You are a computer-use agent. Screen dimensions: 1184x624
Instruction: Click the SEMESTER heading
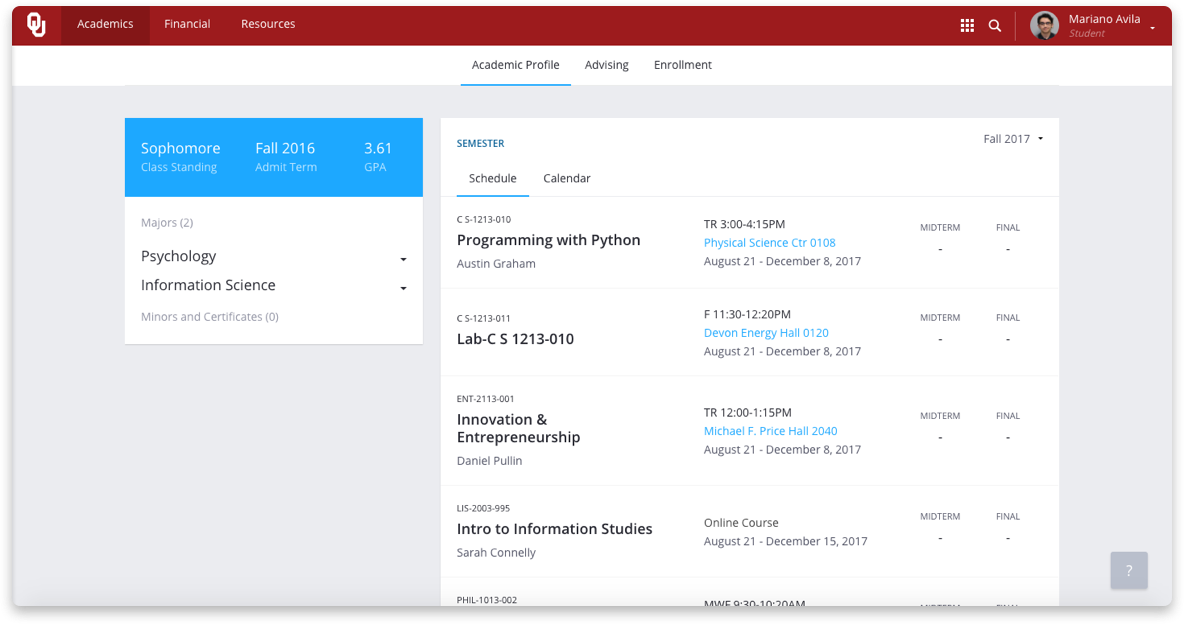[480, 144]
